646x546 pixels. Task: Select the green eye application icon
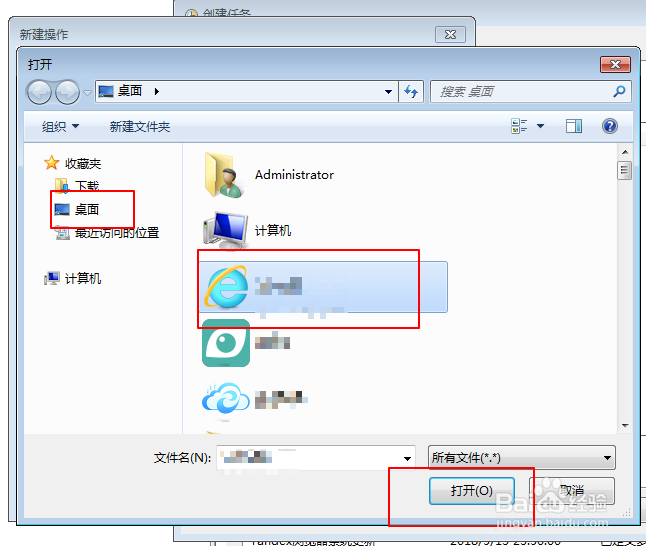click(x=226, y=343)
